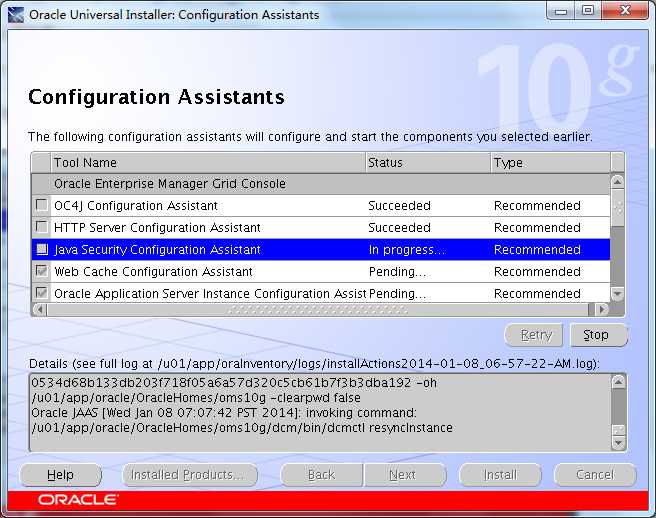Click the Details log scrollbar thumb
Image resolution: width=656 pixels, height=518 pixels.
618,430
